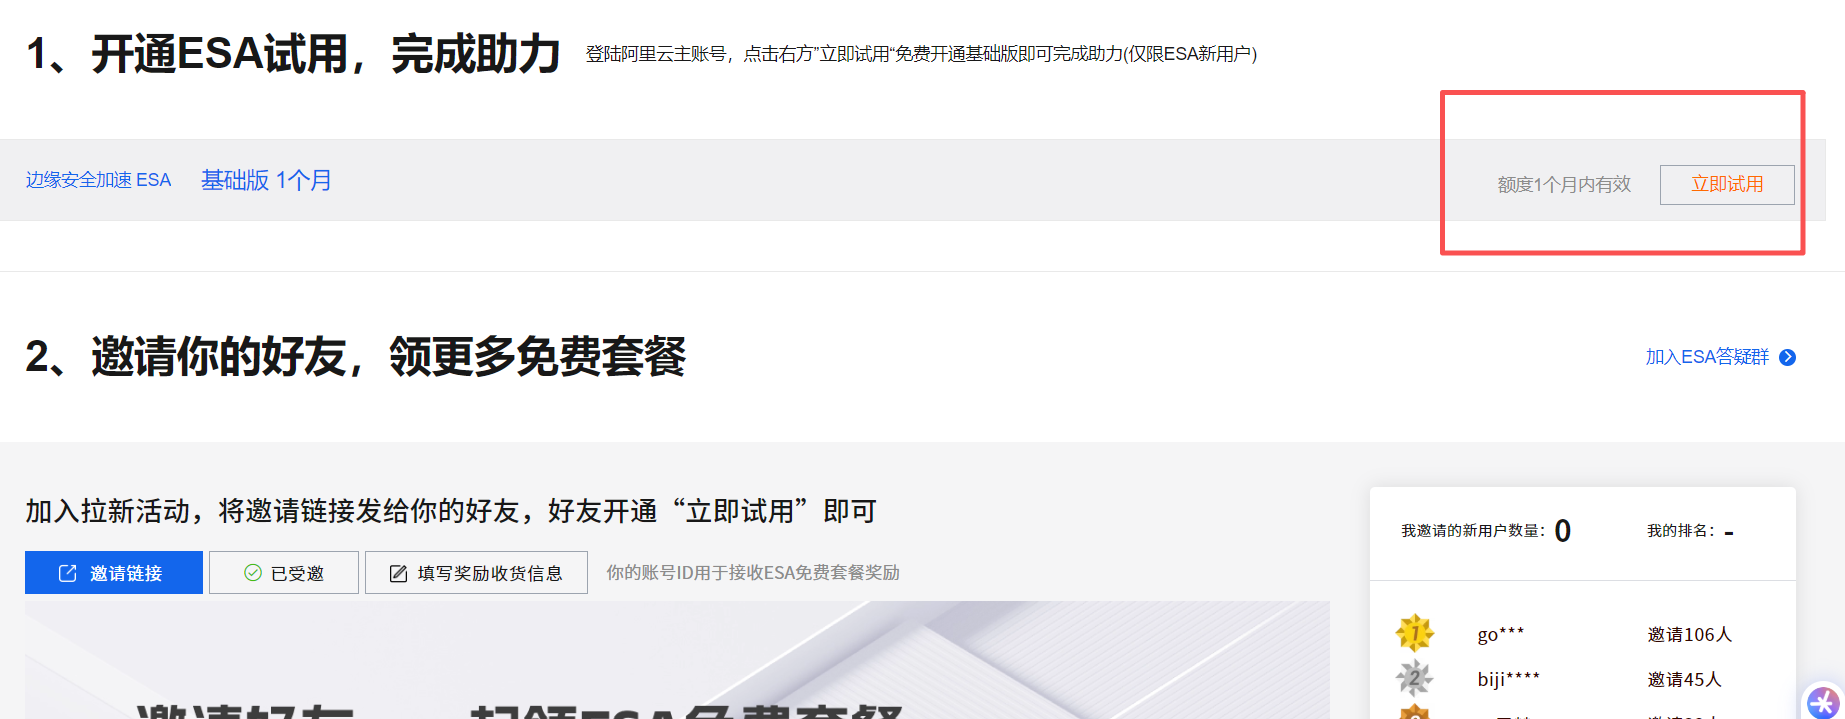1845x719 pixels.
Task: Select the ranking user go***
Action: pyautogui.click(x=1501, y=634)
